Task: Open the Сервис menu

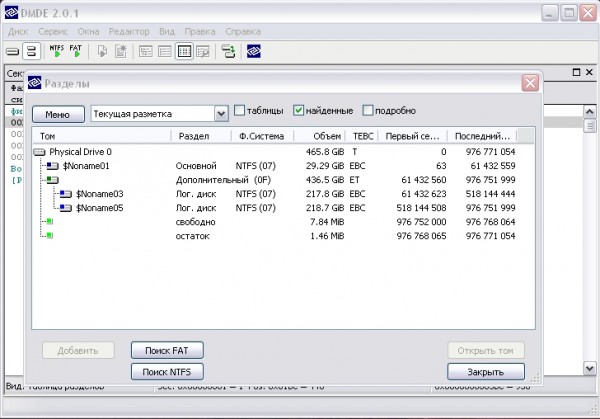Action: (x=53, y=31)
